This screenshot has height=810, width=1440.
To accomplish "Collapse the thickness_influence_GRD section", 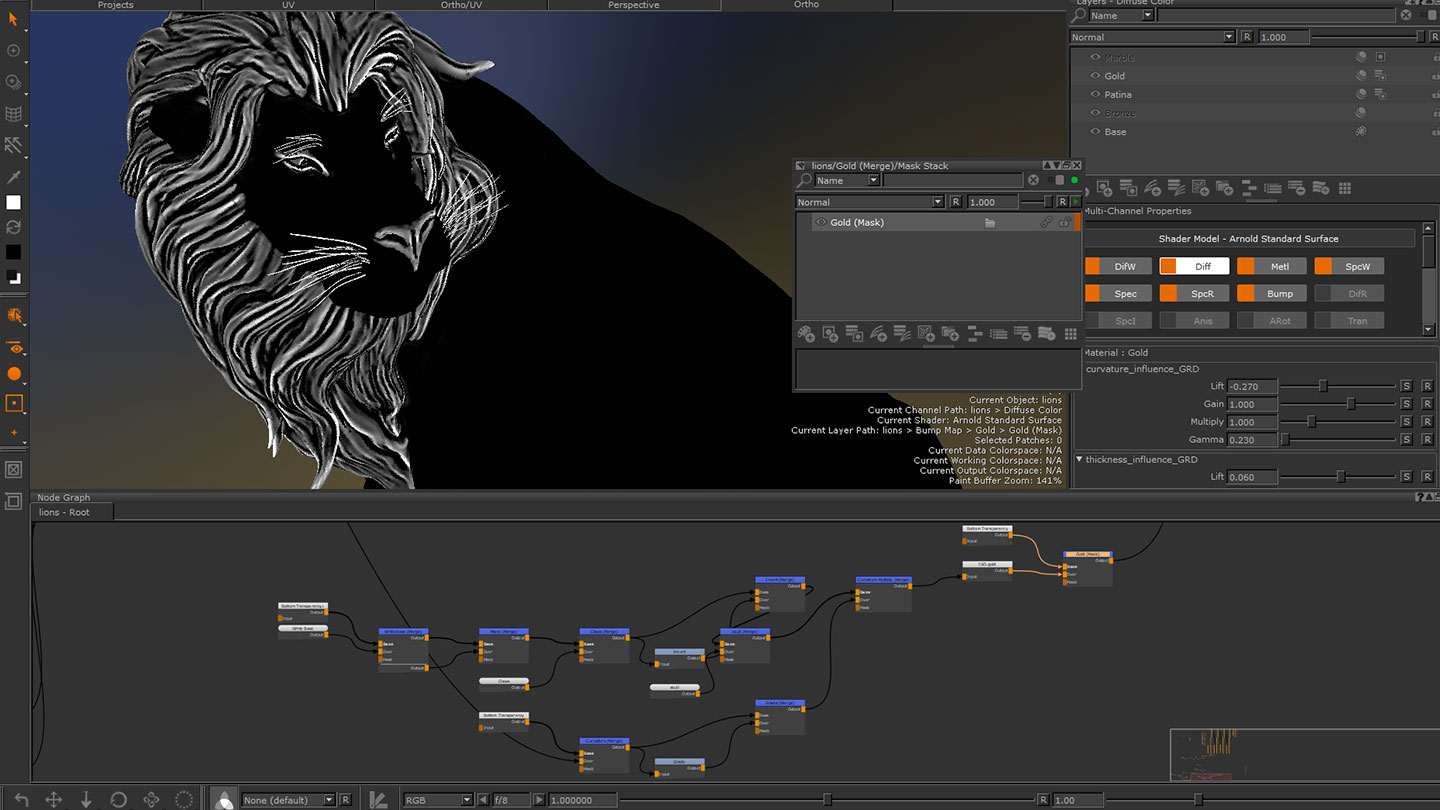I will click(x=1079, y=460).
